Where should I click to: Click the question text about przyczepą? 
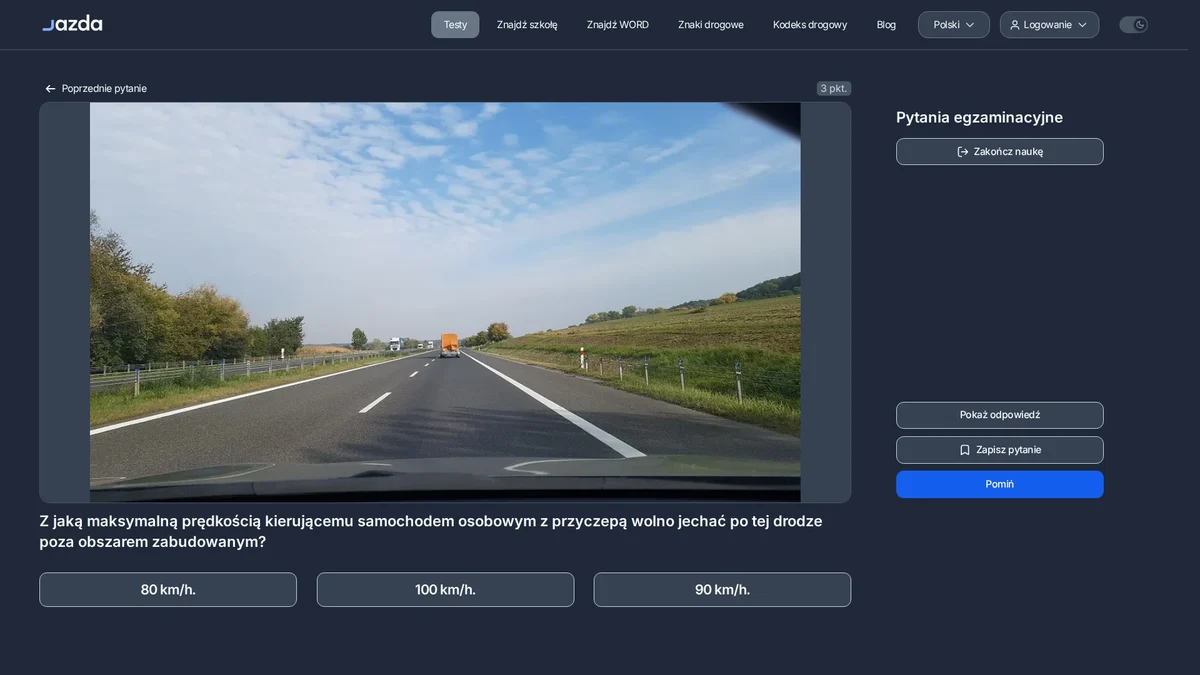[431, 531]
